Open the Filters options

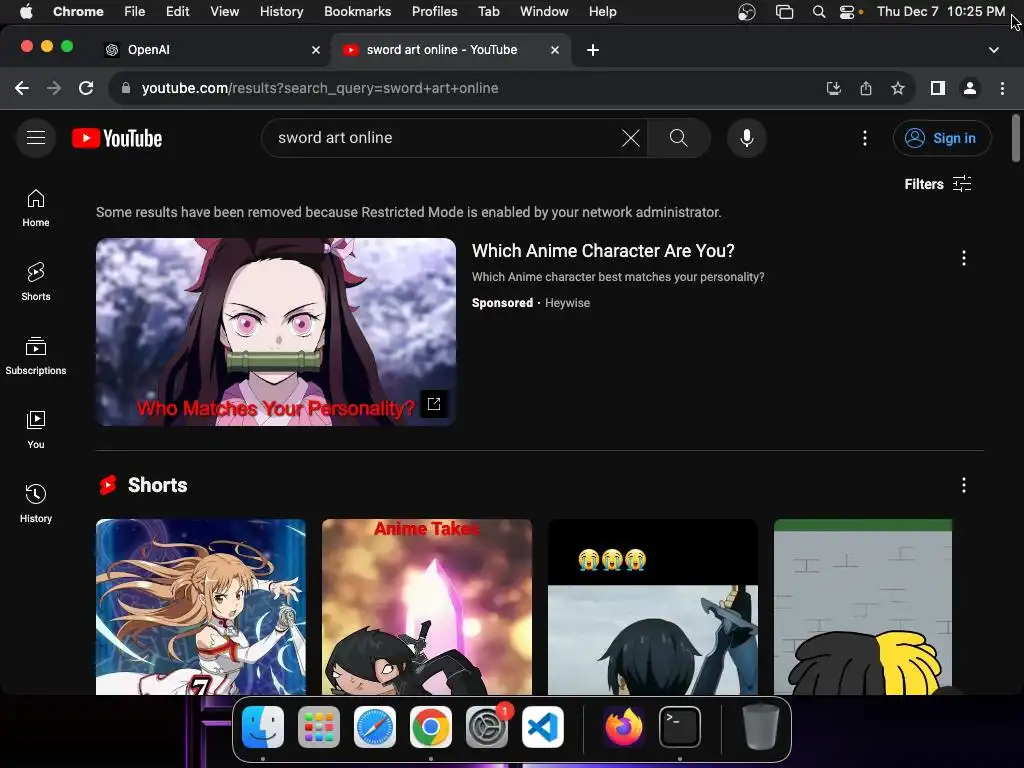point(938,184)
